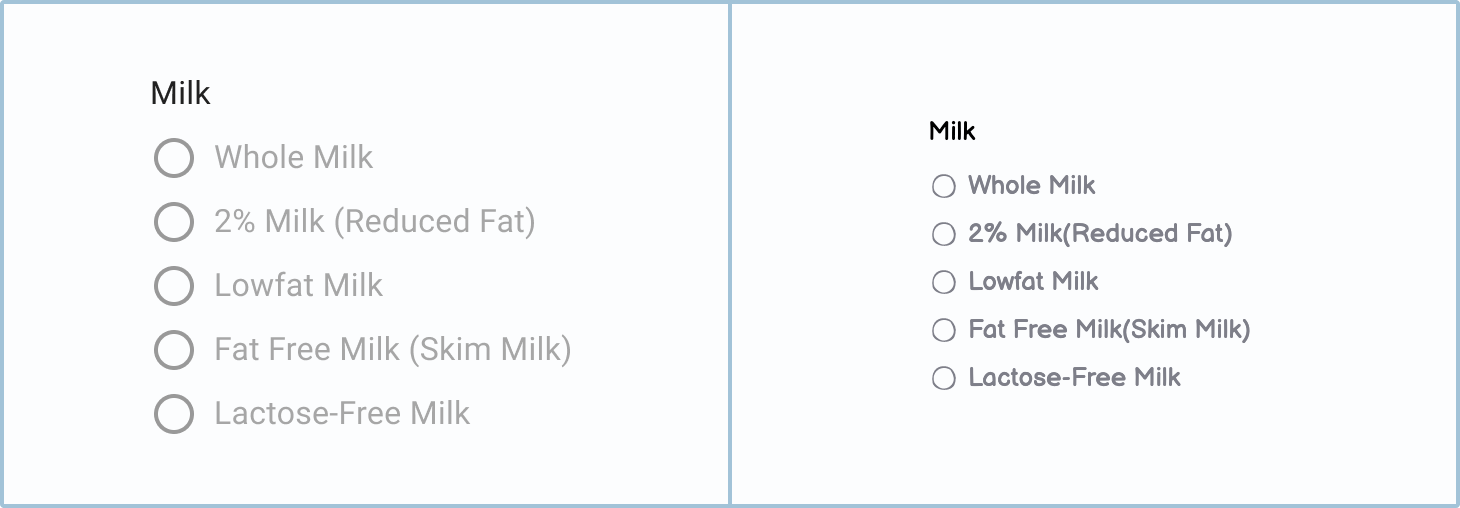Click 'Lowfat Milk' label text in left panel
1460x508 pixels.
(x=298, y=286)
